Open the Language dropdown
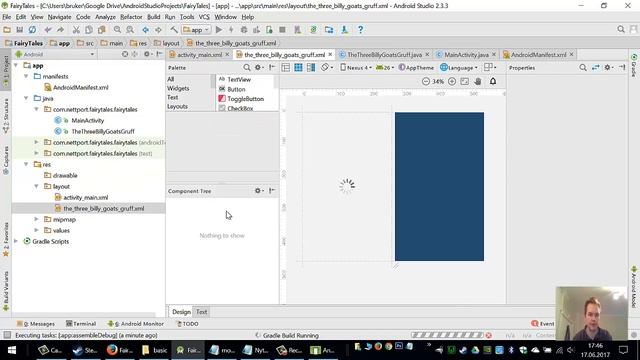 point(459,68)
